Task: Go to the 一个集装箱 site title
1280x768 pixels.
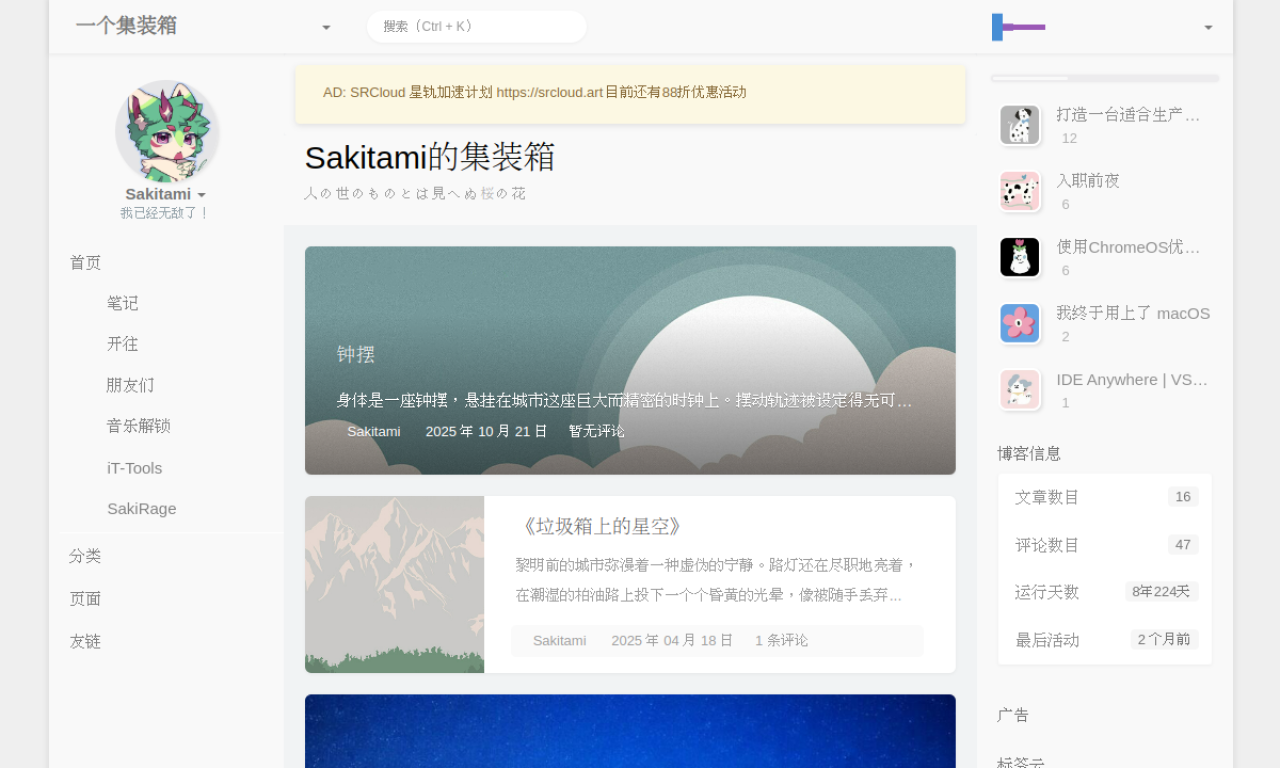Action: coord(126,26)
